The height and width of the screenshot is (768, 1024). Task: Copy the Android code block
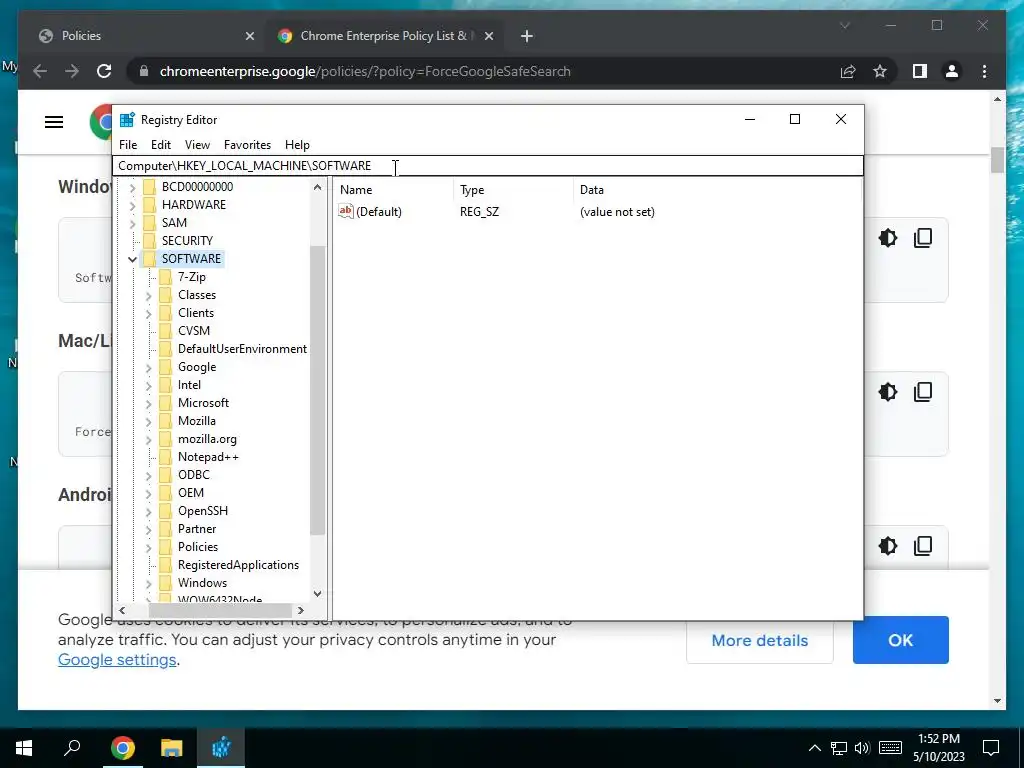(923, 546)
